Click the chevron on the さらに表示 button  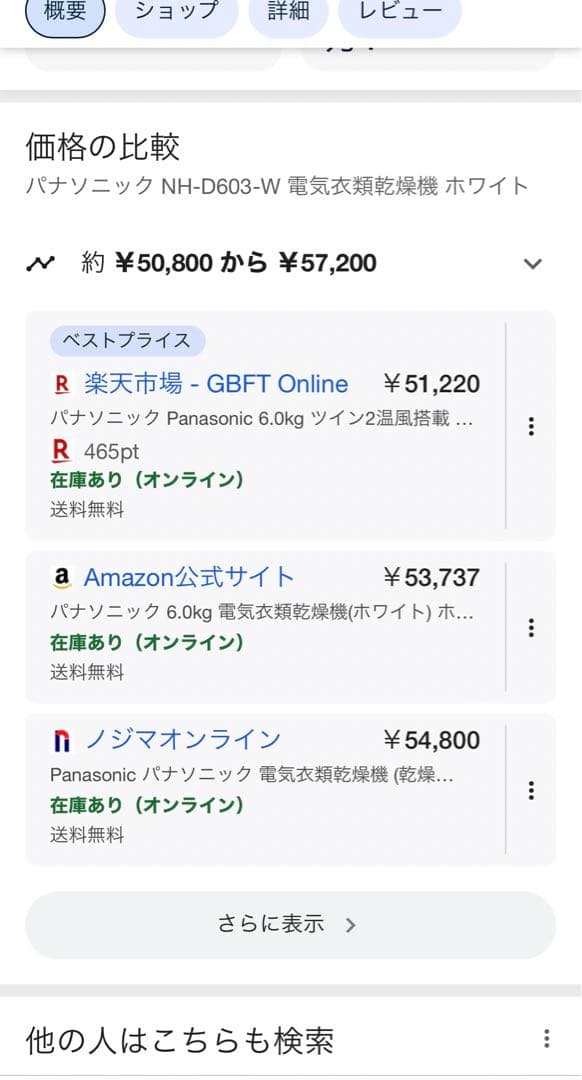[x=349, y=925]
